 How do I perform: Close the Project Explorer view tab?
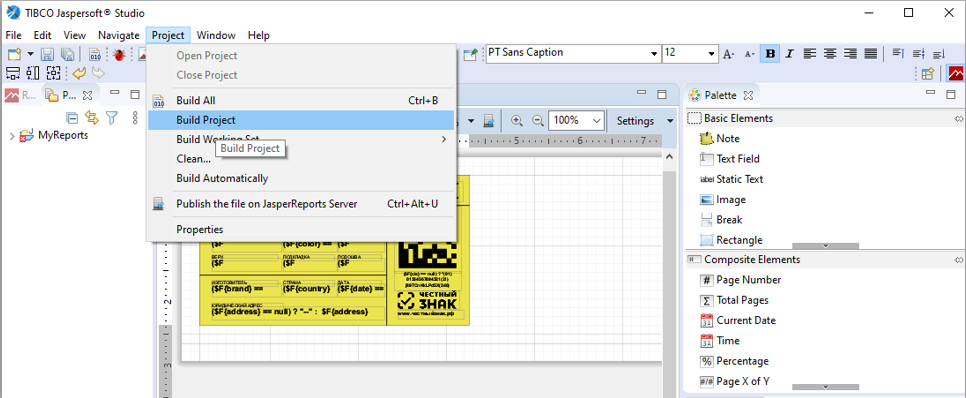(x=87, y=95)
